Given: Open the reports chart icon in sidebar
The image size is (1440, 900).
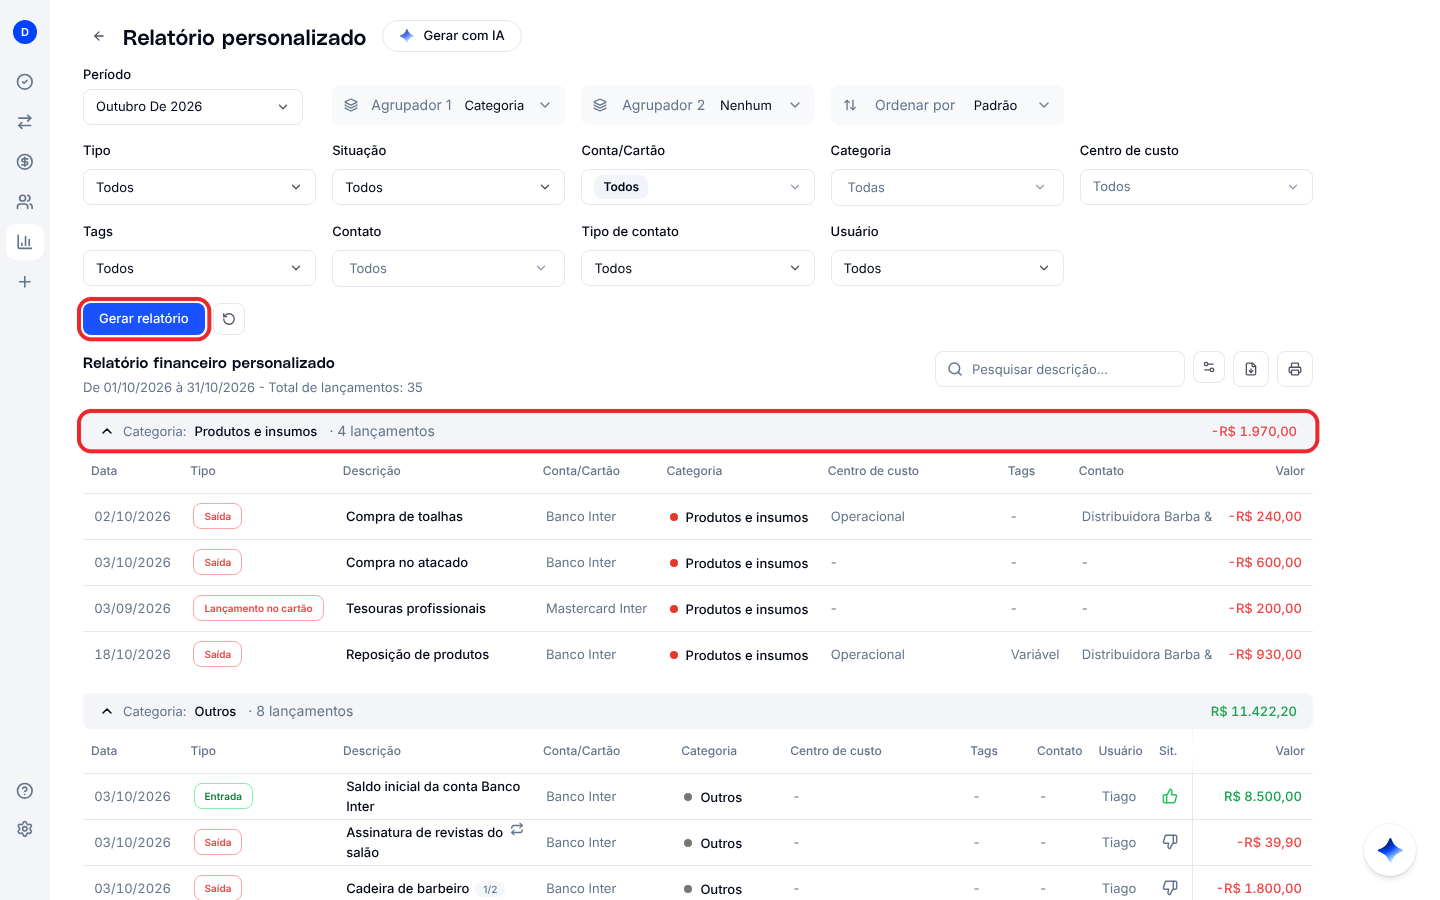Looking at the screenshot, I should pos(25,242).
